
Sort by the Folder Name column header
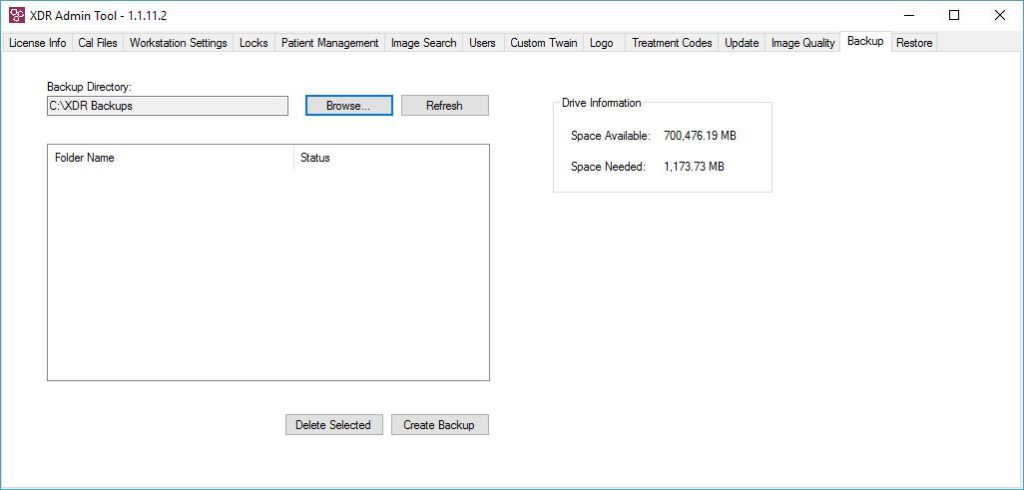170,158
